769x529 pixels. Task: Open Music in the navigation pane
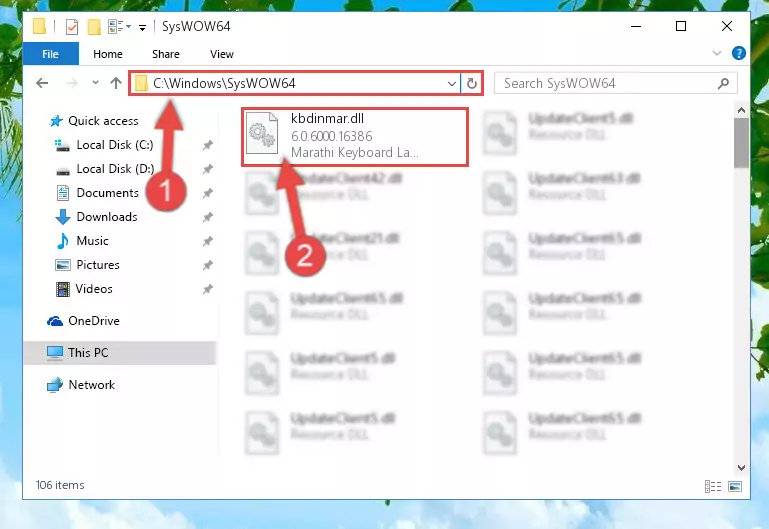point(82,241)
